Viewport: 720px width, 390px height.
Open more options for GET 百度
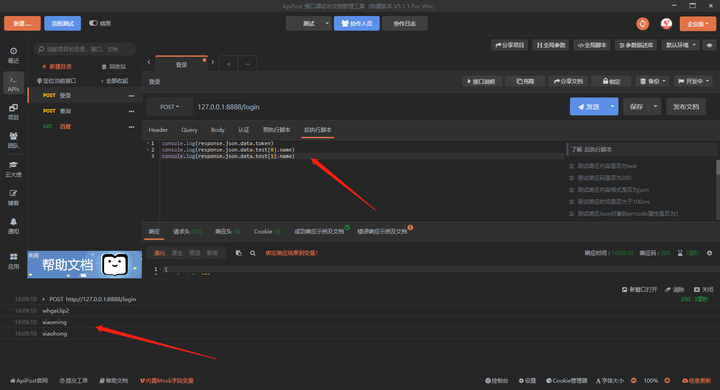click(x=131, y=127)
